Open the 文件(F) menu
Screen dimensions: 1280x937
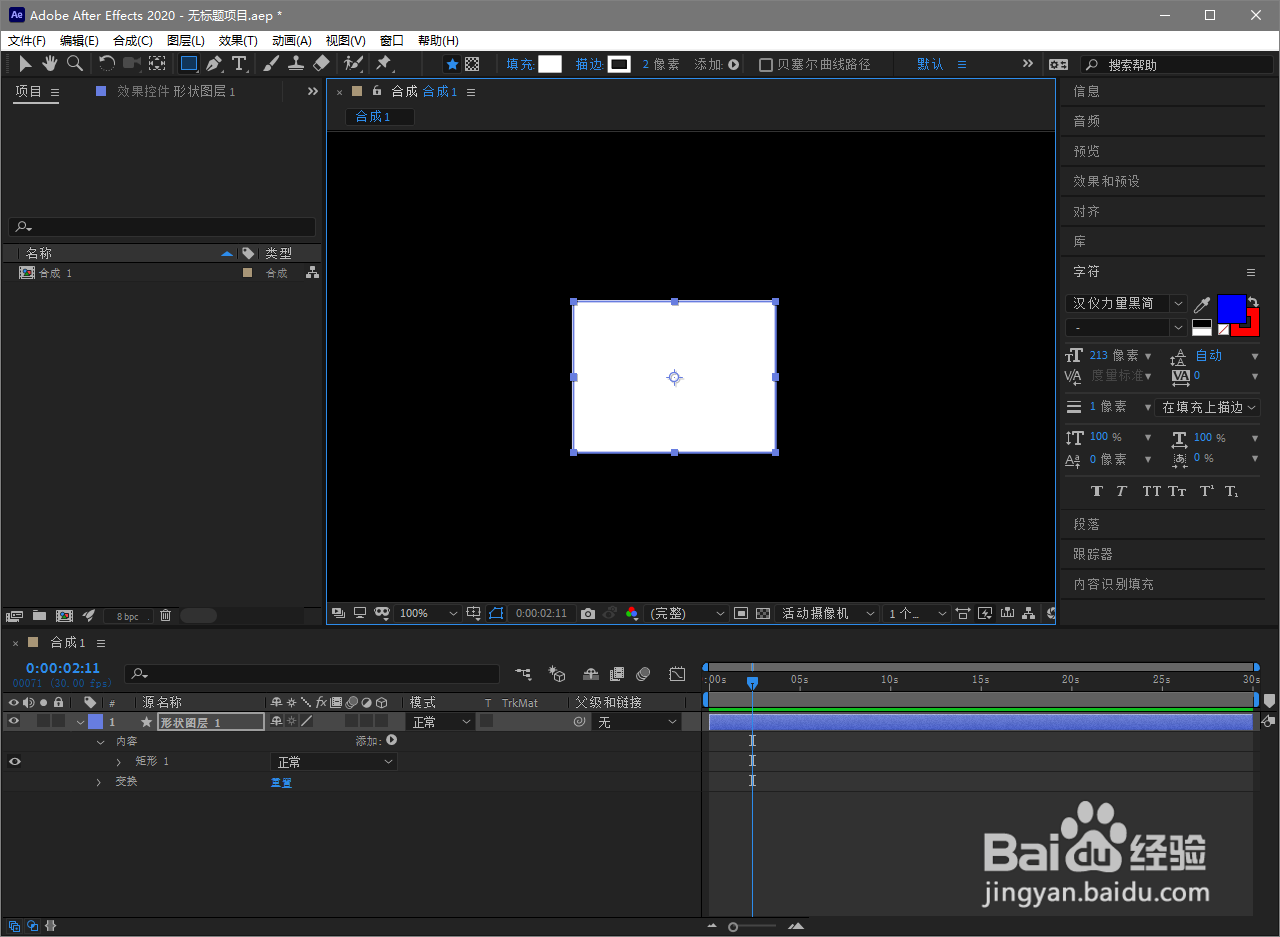tap(27, 41)
